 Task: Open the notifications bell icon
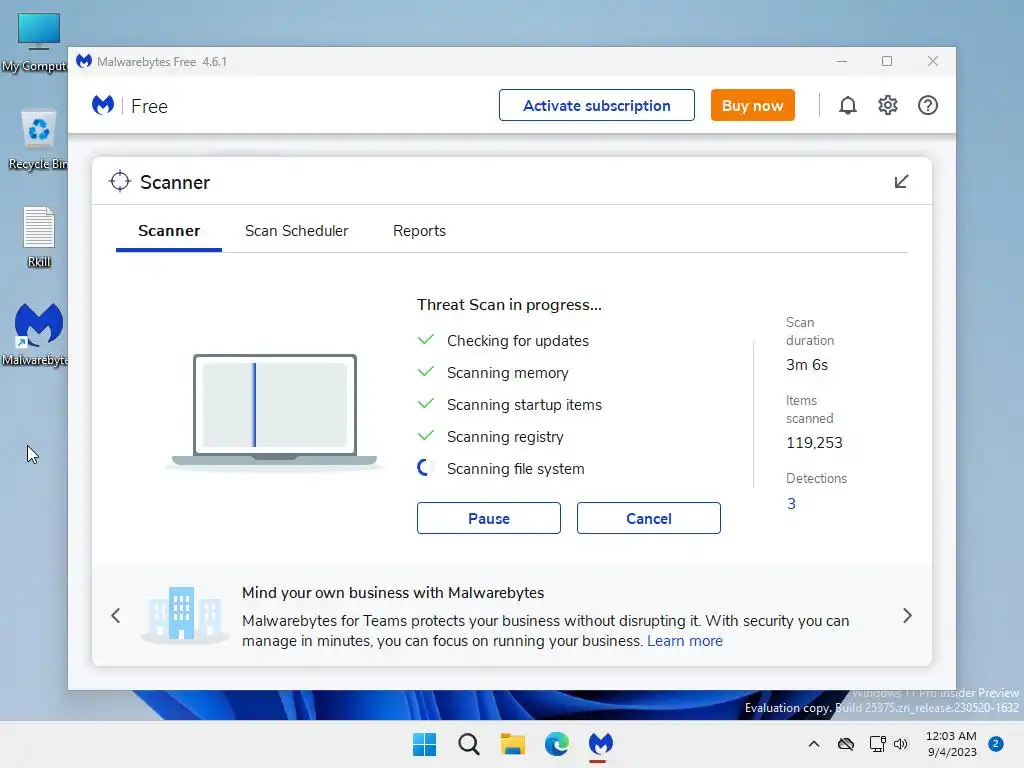point(847,105)
